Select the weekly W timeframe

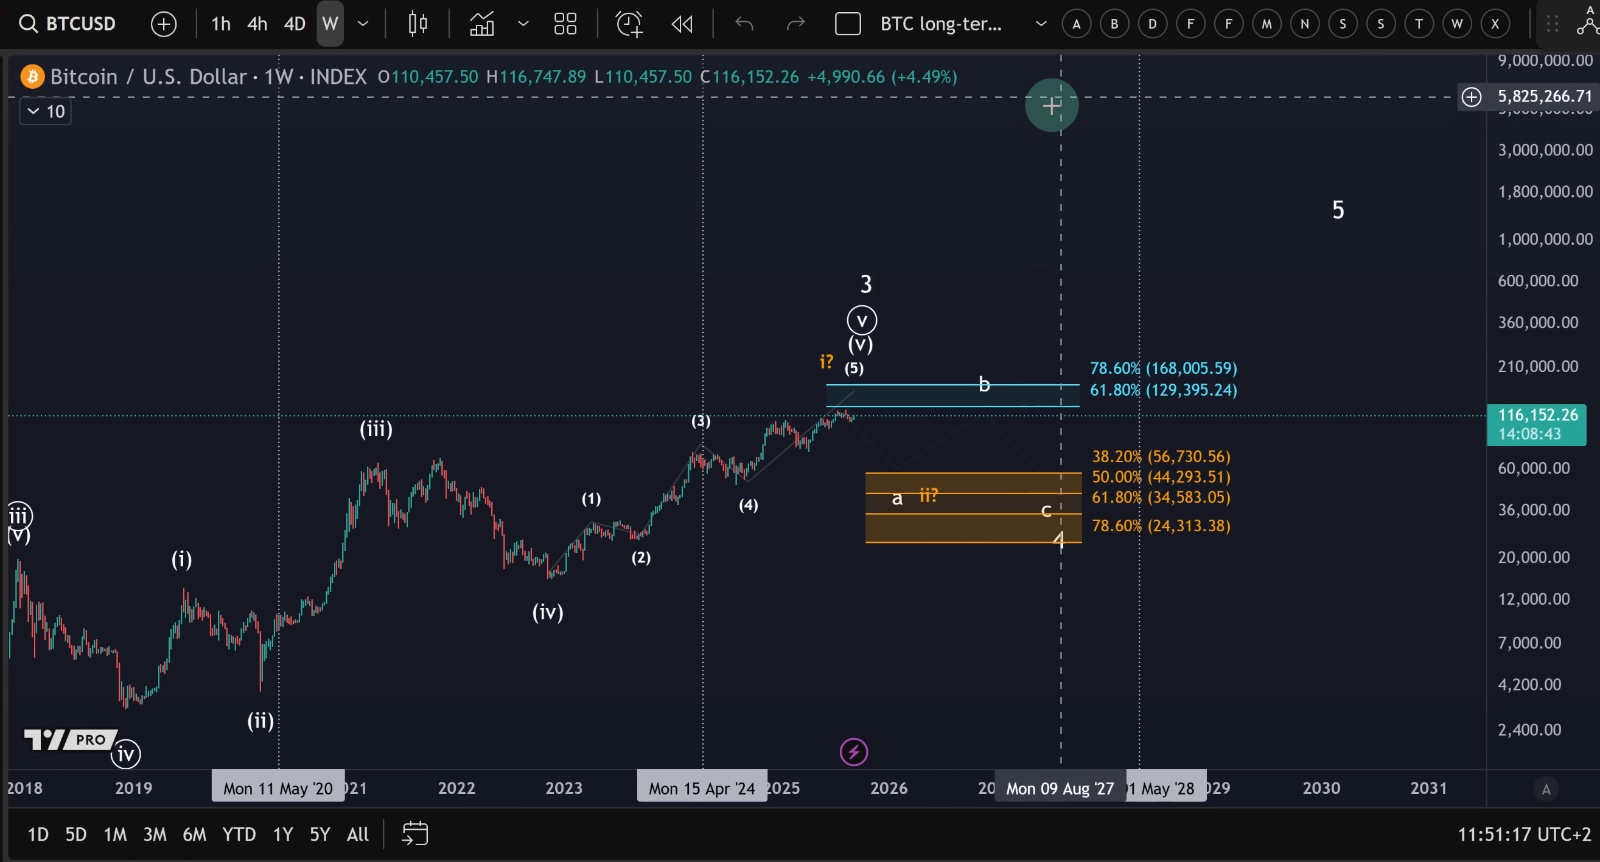[330, 24]
